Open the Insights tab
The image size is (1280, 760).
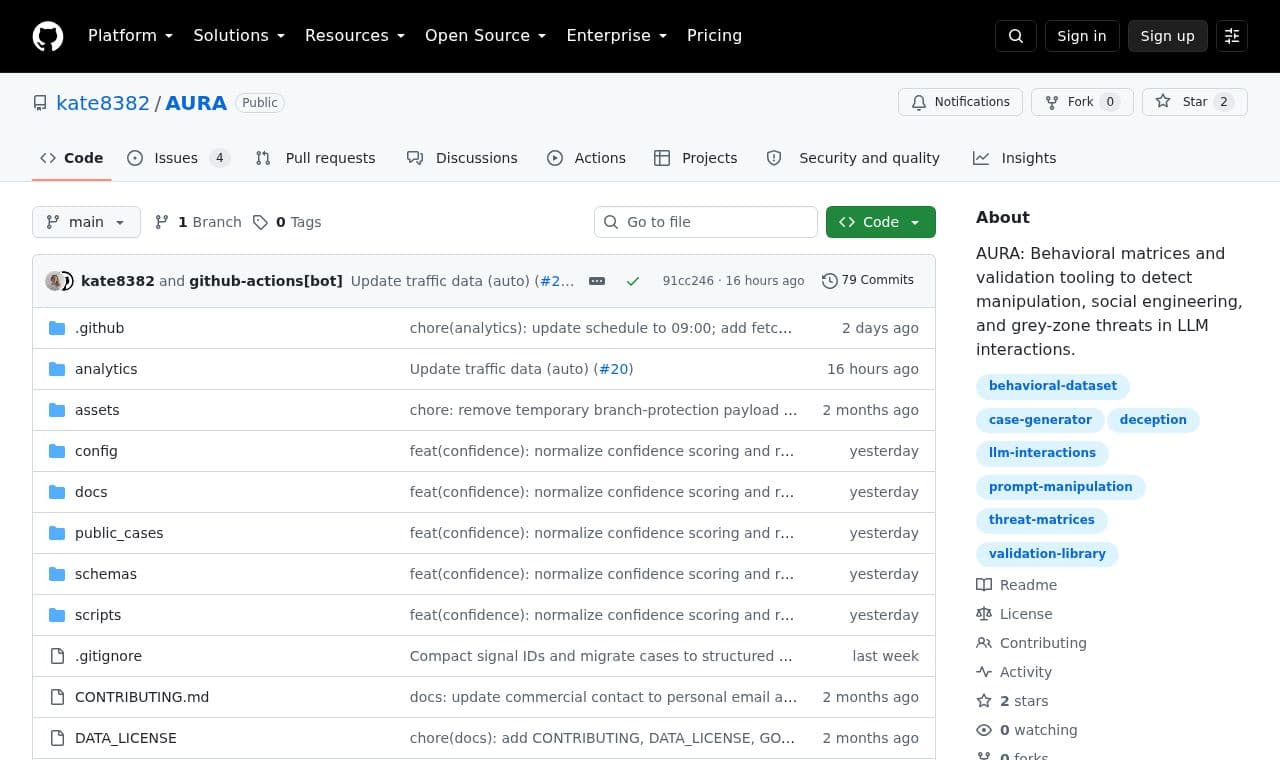coord(1014,158)
